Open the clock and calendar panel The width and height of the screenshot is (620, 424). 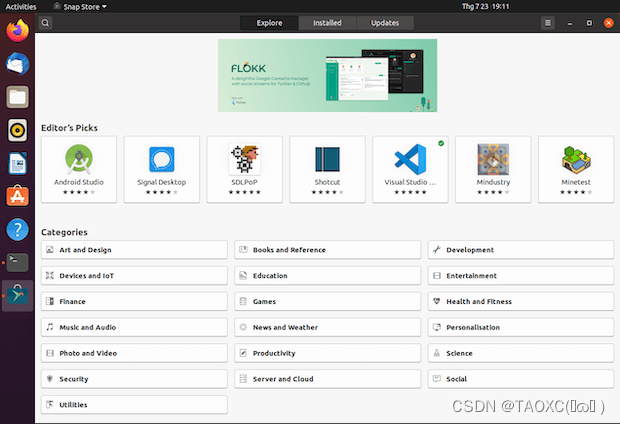(x=486, y=6)
